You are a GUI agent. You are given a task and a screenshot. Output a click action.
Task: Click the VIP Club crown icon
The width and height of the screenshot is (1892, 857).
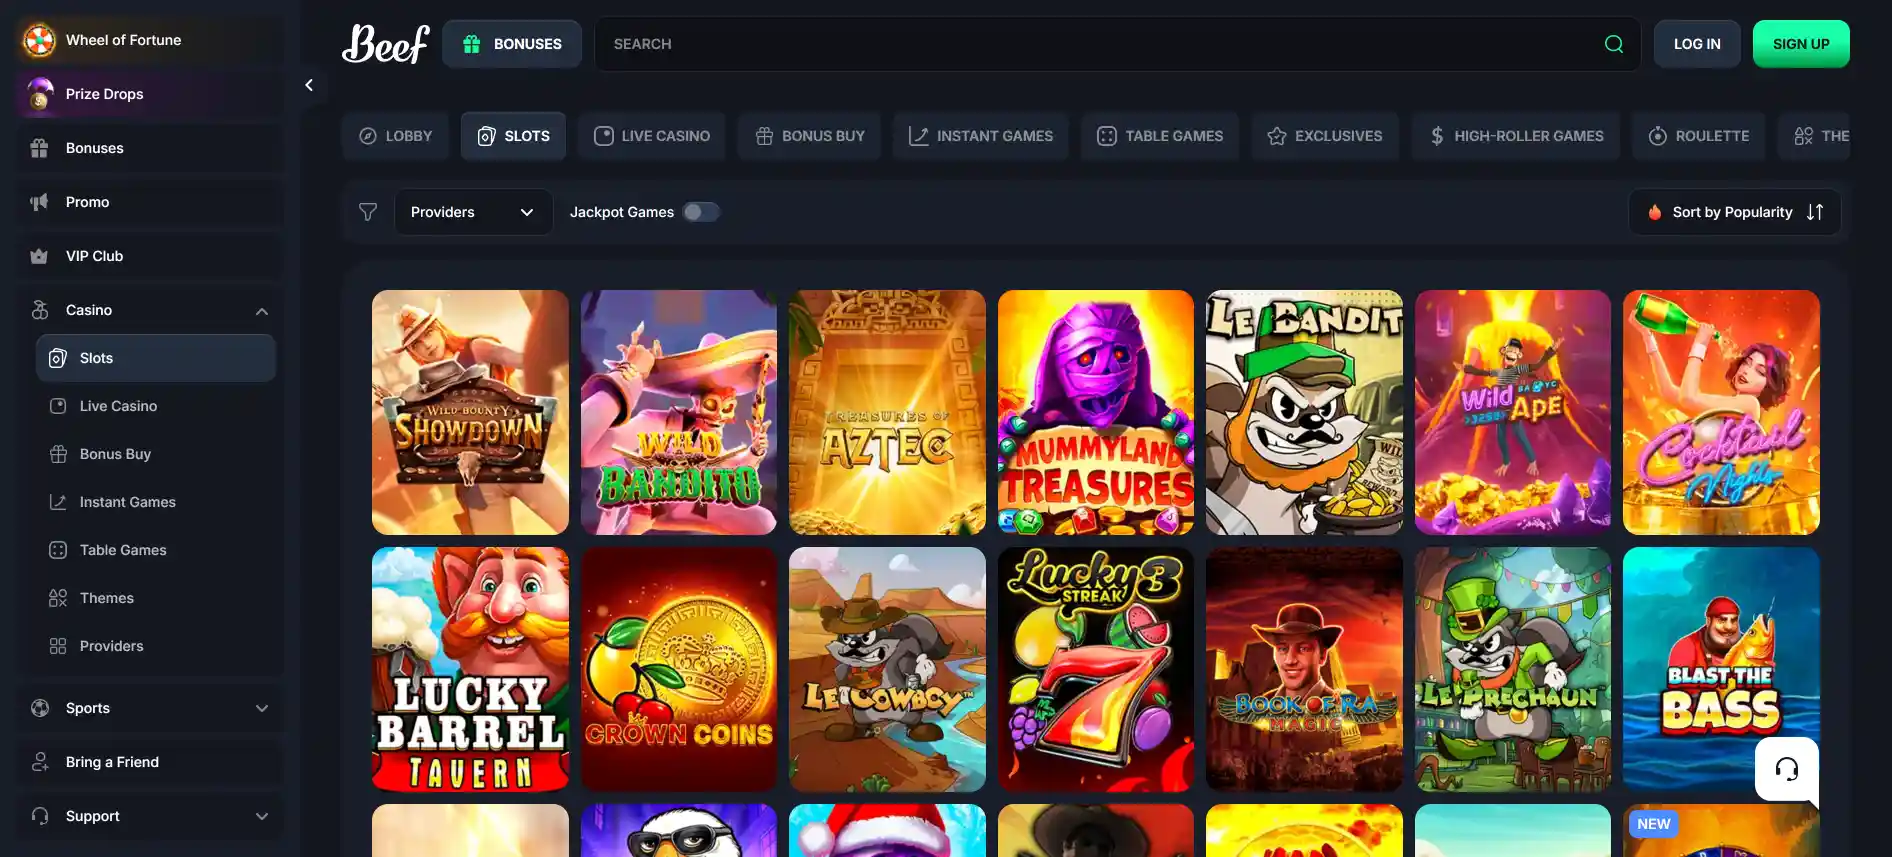[39, 256]
